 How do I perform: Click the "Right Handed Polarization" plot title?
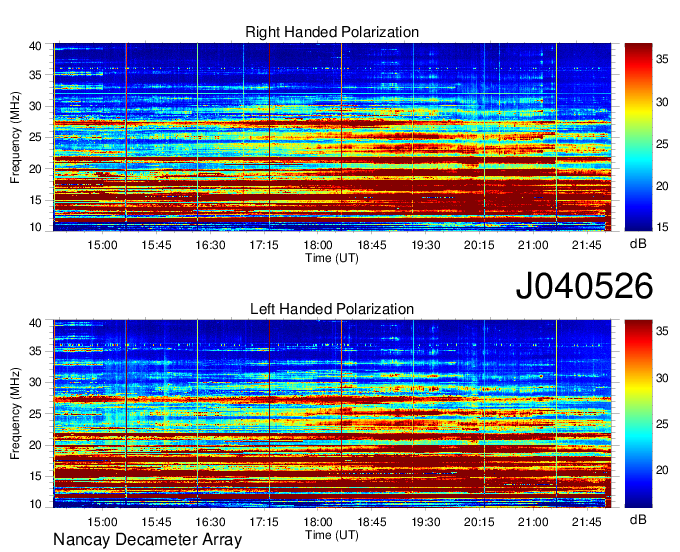[x=332, y=32]
